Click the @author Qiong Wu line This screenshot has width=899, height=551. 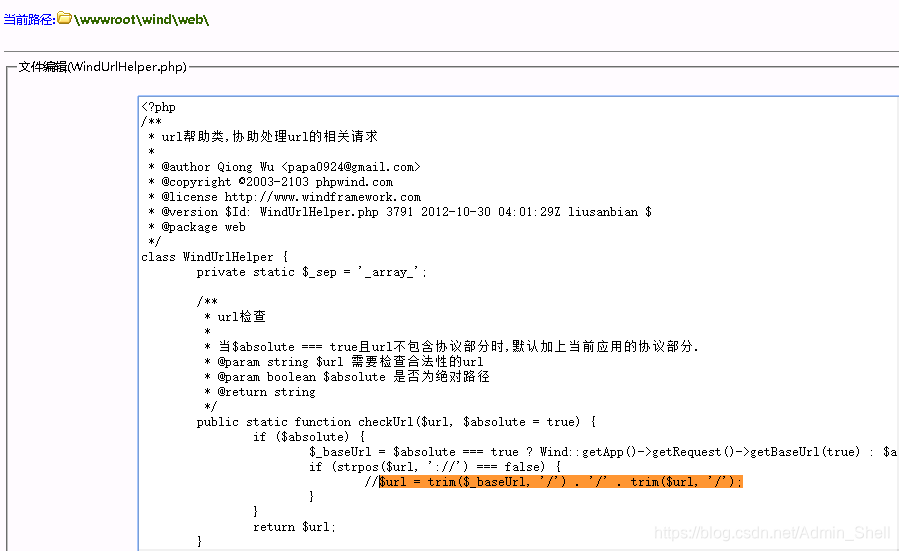(x=284, y=167)
